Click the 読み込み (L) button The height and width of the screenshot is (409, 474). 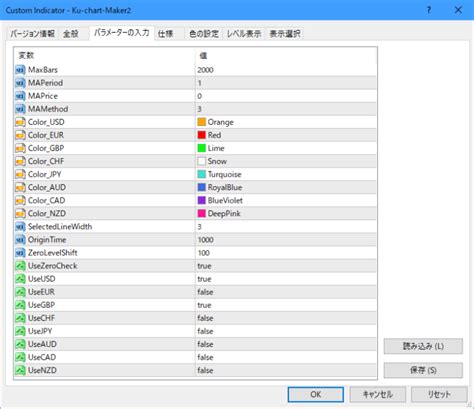423,346
